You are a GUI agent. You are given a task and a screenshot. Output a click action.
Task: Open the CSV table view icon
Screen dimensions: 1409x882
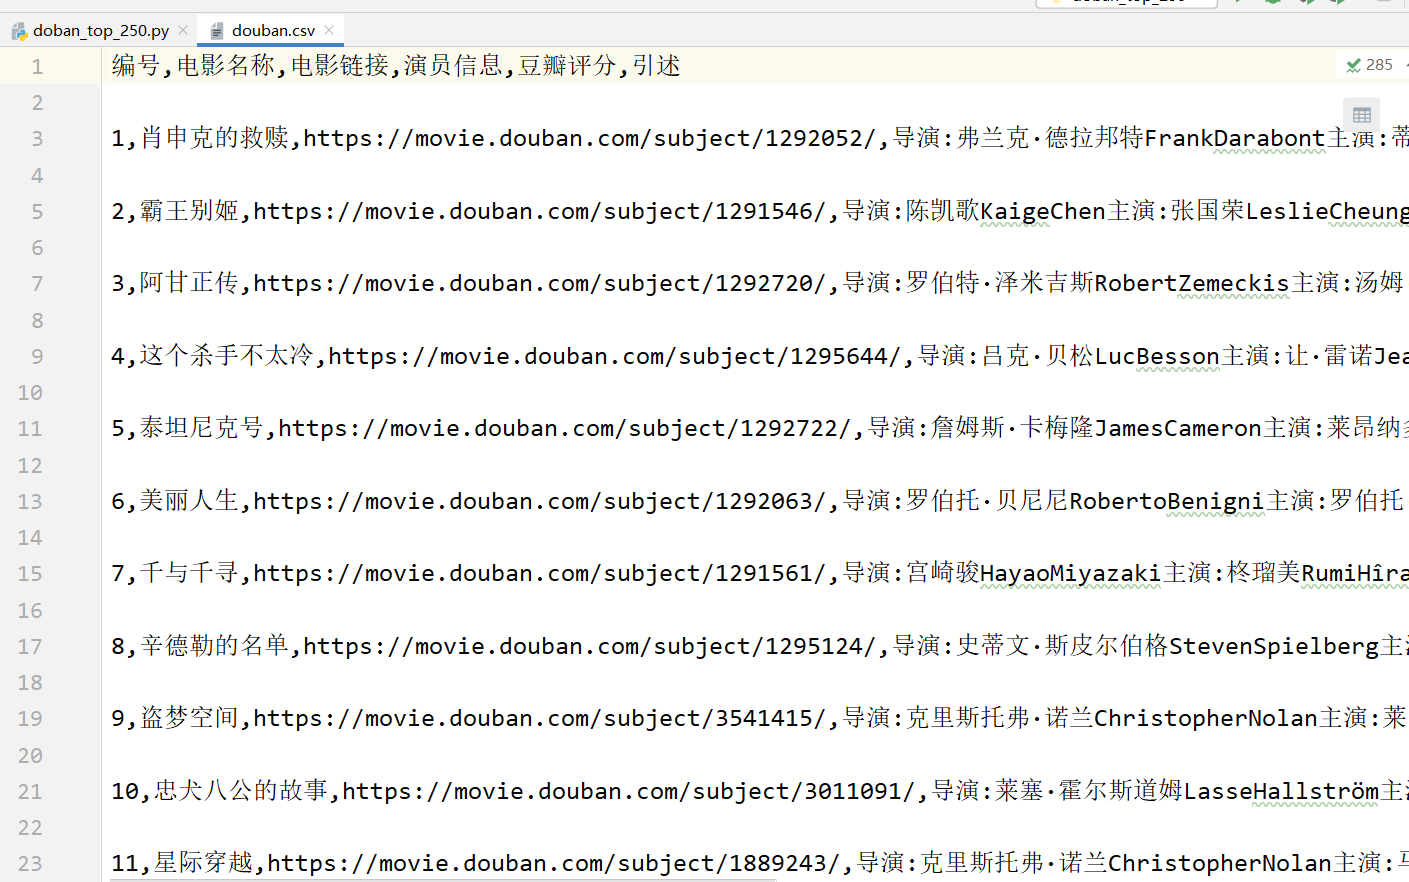point(1361,114)
